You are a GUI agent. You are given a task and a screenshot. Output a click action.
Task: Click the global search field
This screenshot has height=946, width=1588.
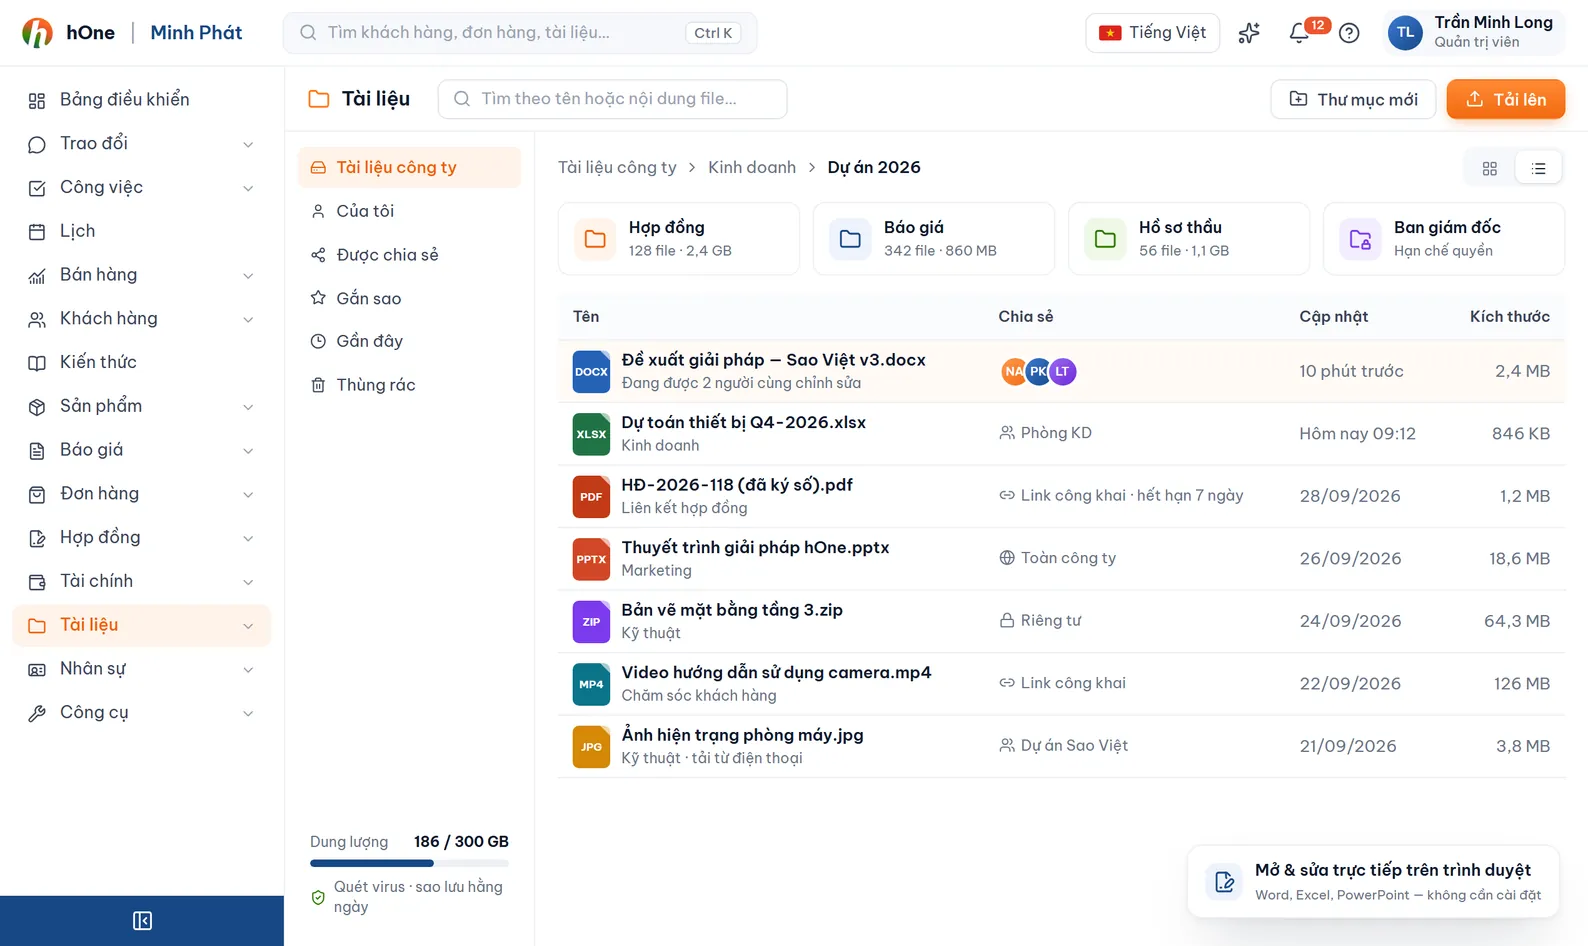(520, 33)
